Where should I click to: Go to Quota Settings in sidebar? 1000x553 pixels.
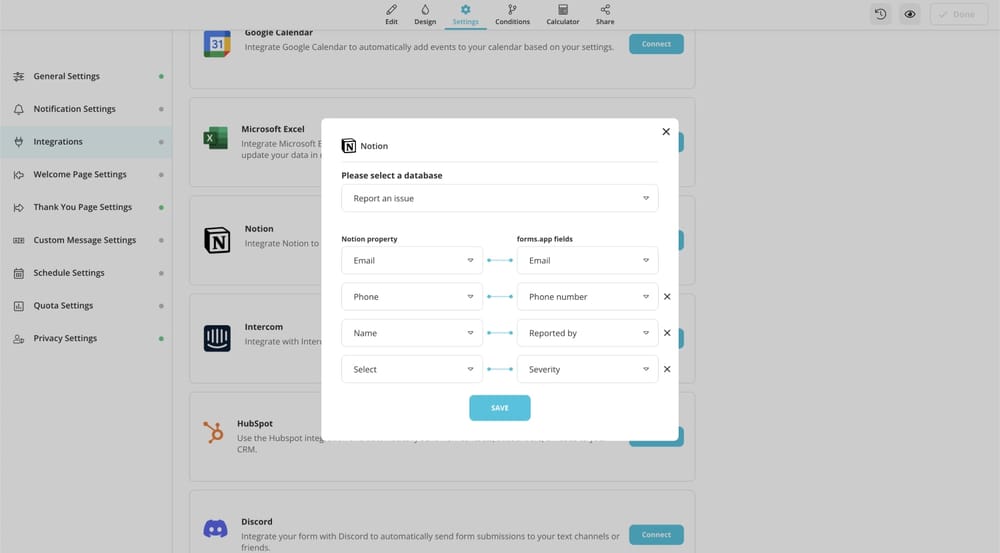click(63, 306)
